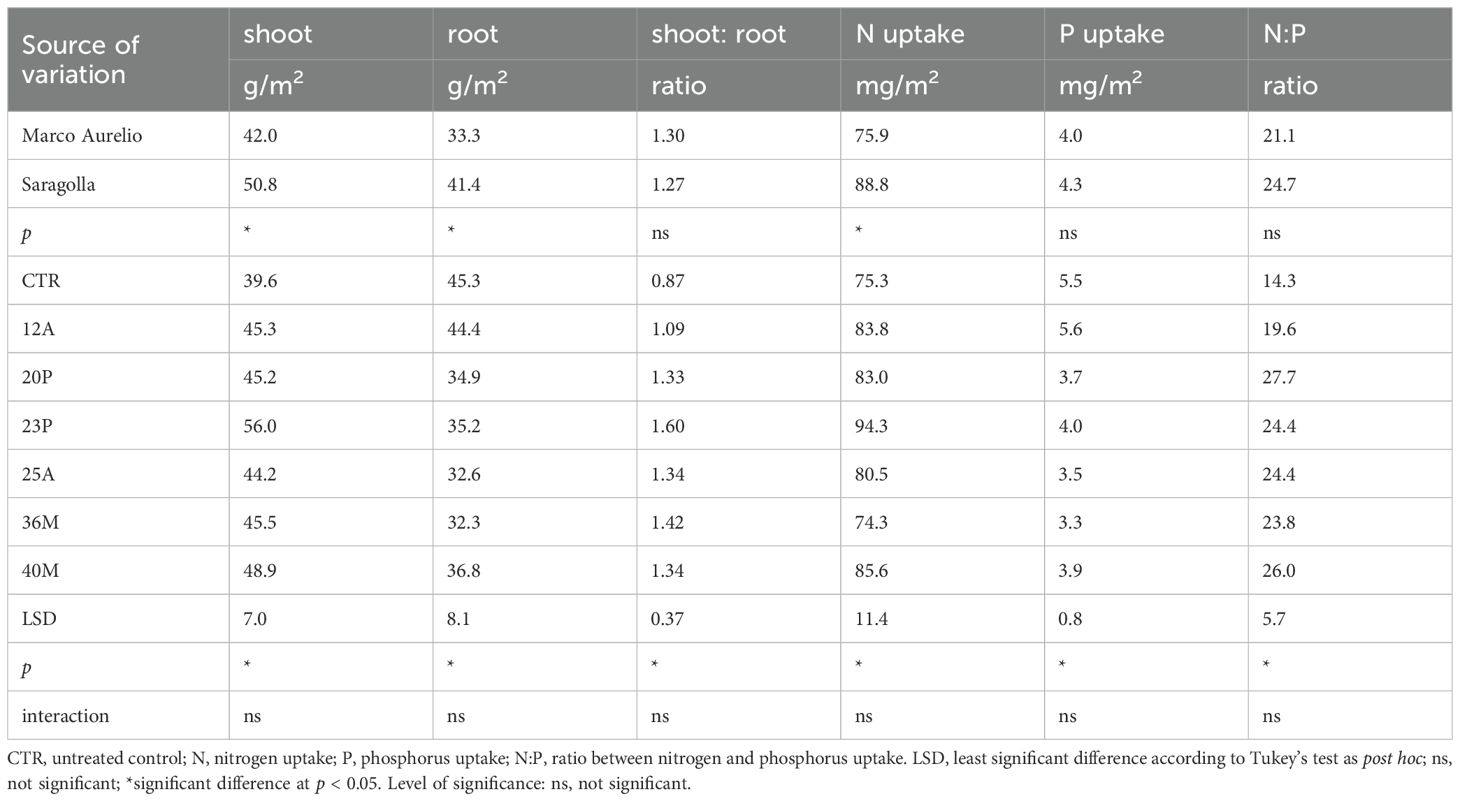1460x801 pixels.
Task: Select the 'CTR' row label
Action: [41, 280]
